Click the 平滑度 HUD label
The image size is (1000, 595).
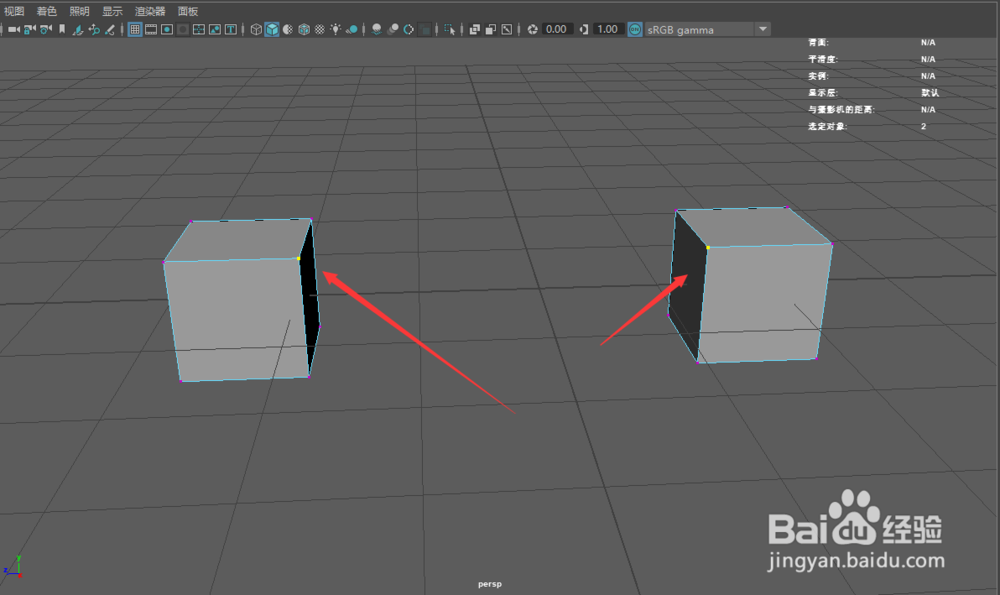823,59
